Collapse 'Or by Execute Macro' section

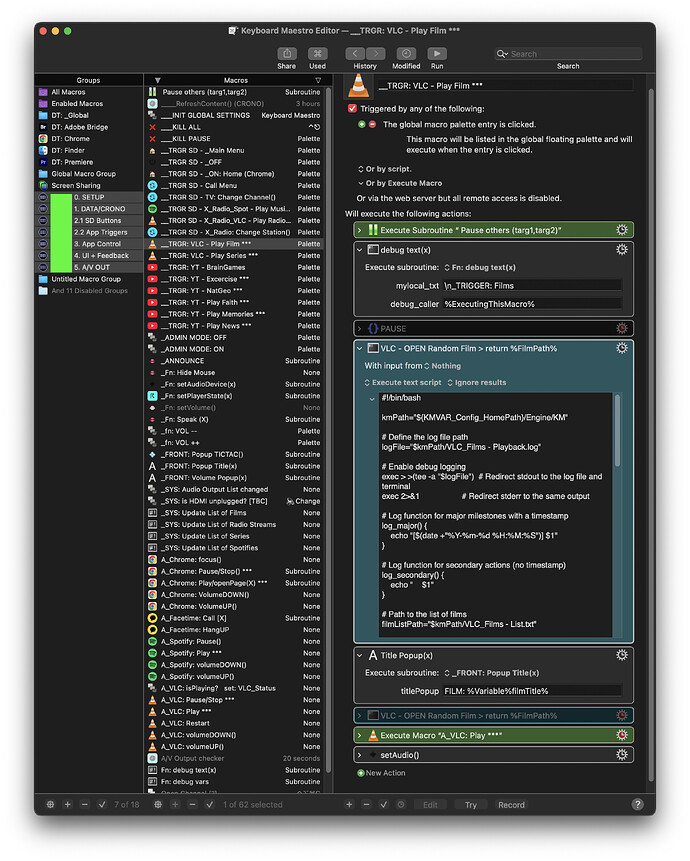coord(361,183)
